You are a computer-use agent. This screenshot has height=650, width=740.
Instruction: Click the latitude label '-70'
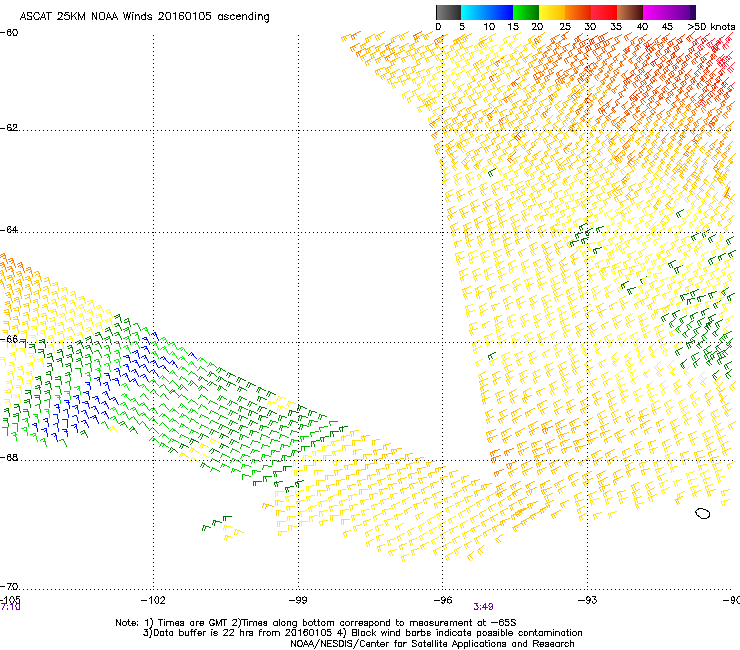9,587
